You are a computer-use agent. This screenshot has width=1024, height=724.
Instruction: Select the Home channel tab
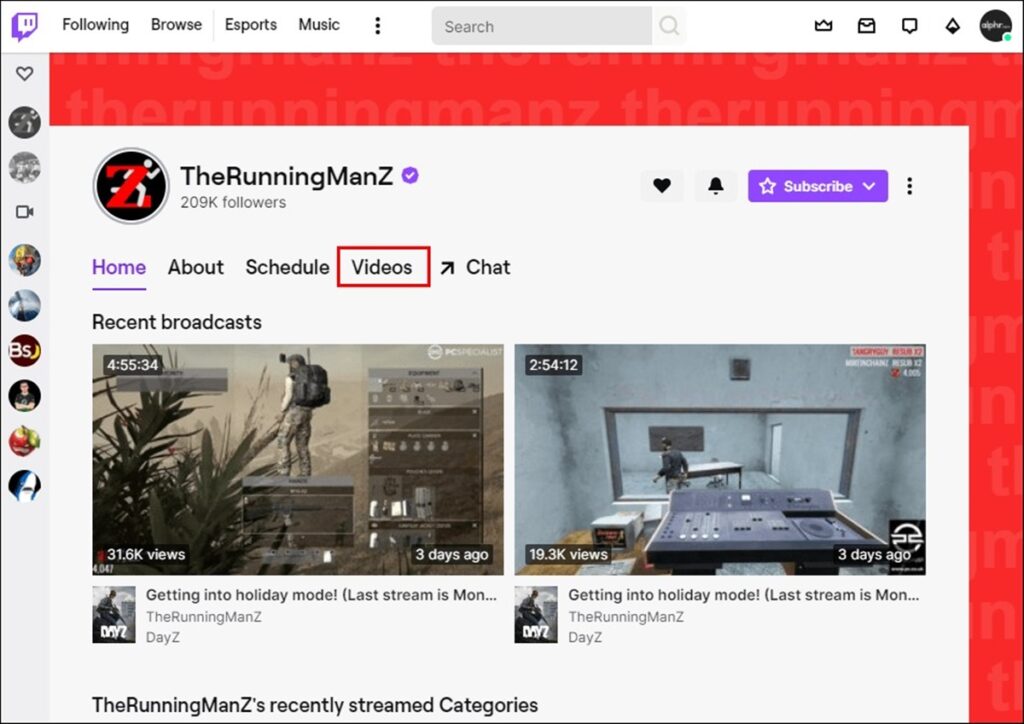pyautogui.click(x=119, y=267)
